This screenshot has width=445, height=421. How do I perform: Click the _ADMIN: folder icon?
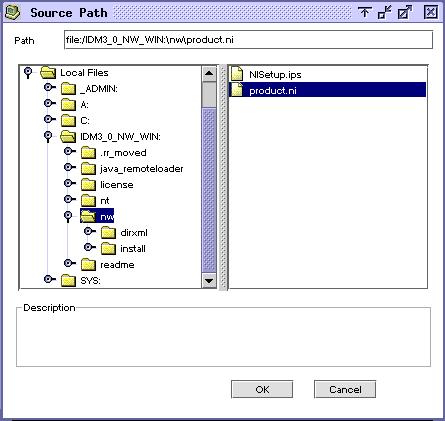[x=68, y=89]
